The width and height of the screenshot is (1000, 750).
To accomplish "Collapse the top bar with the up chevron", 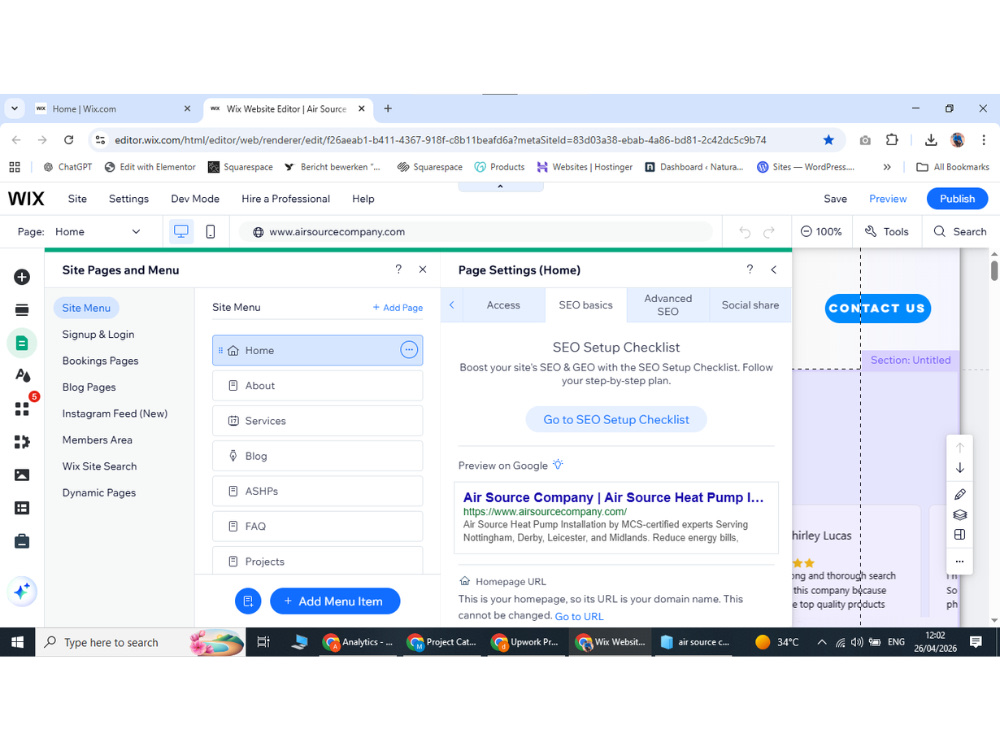I will click(501, 186).
